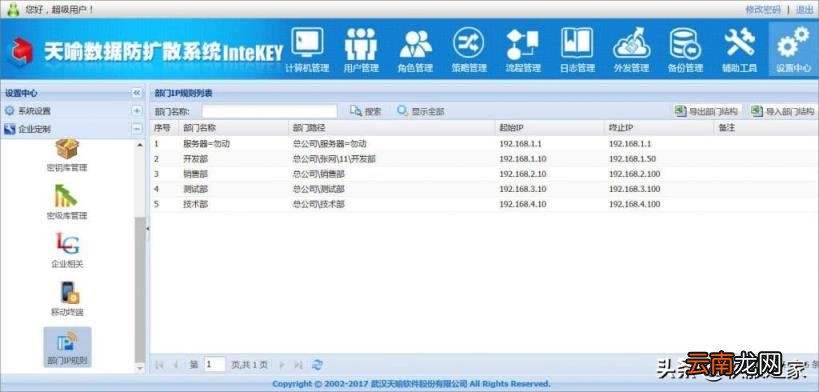Click sidebar scrollbar down arrow
The image size is (819, 392).
click(140, 368)
